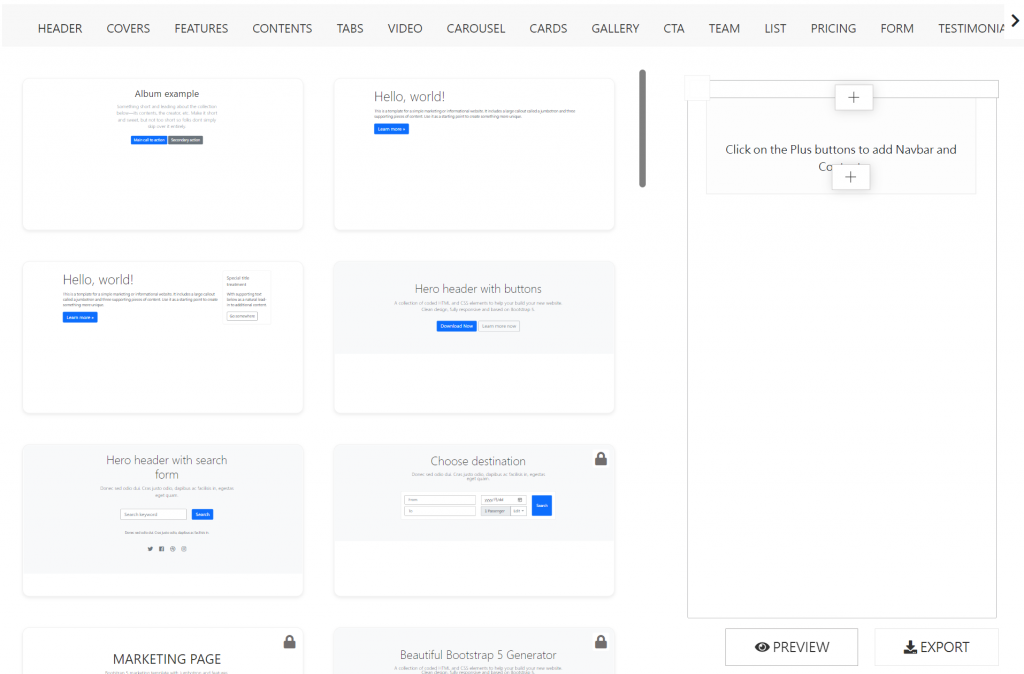Viewport: 1024px width, 674px height.
Task: Select the MARKETING PAGE template
Action: pos(163,651)
